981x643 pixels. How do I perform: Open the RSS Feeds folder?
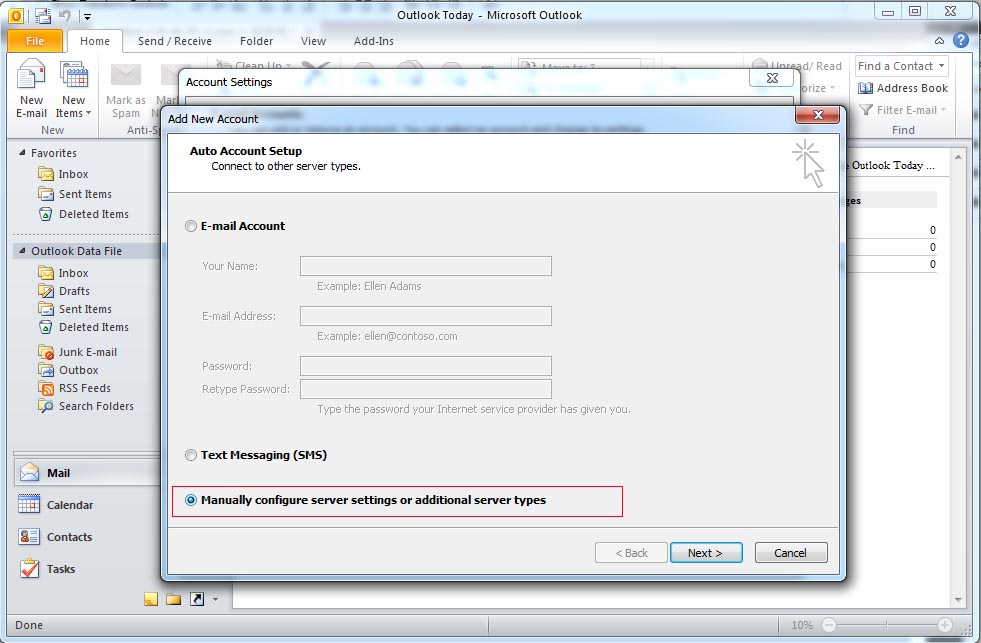coord(84,388)
